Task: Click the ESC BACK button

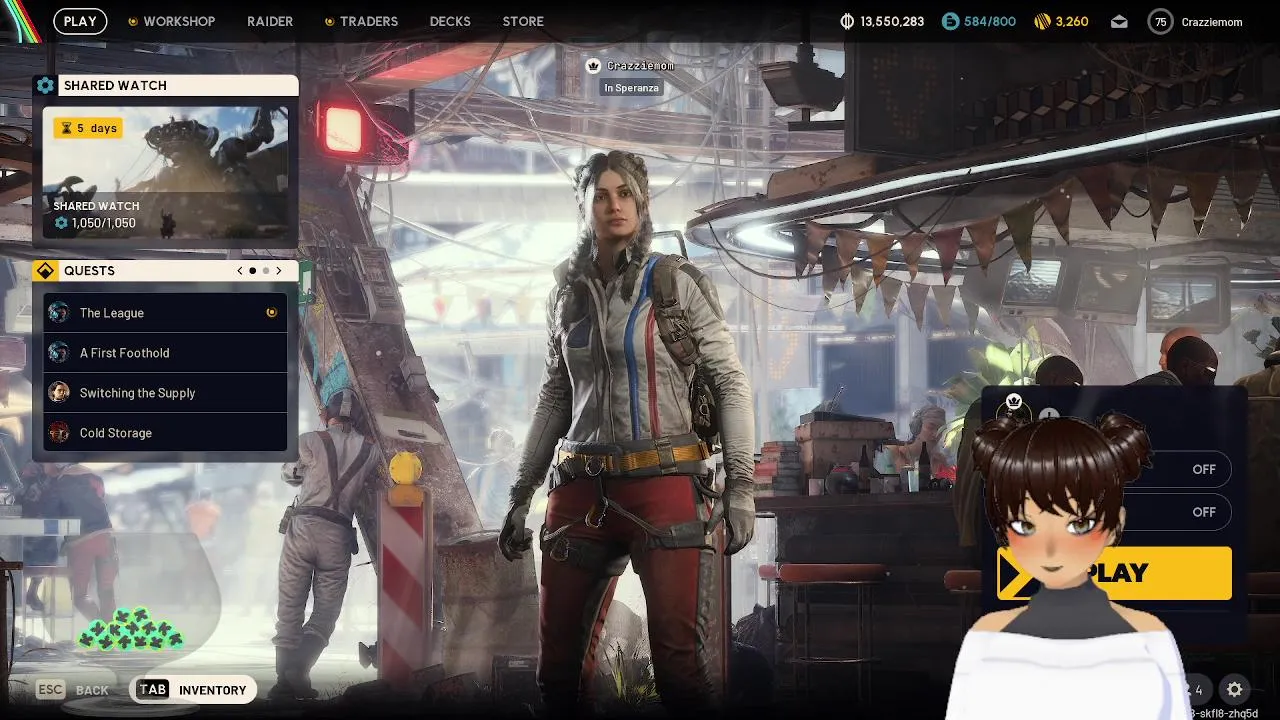Action: click(x=73, y=690)
